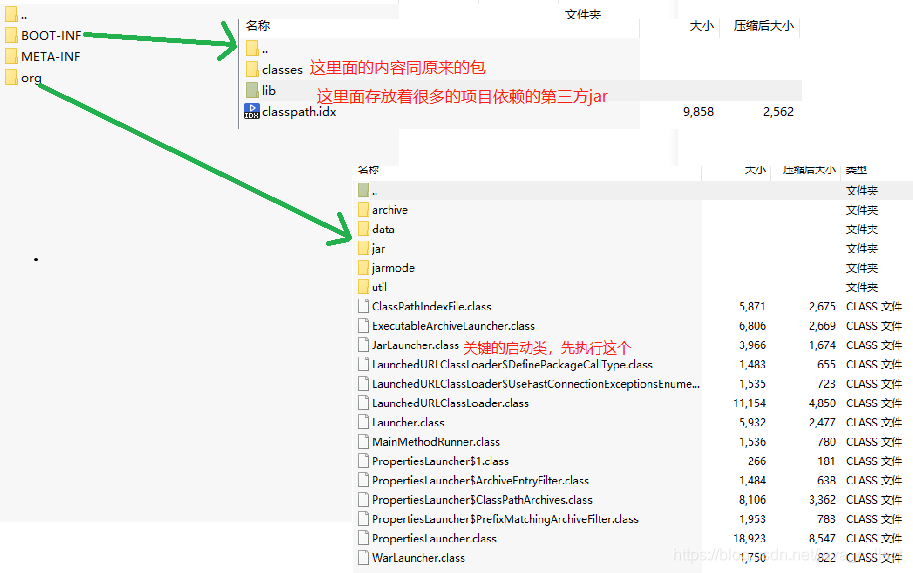Click the WarLauncher.class file icon
This screenshot has height=573, width=913.
pos(363,558)
